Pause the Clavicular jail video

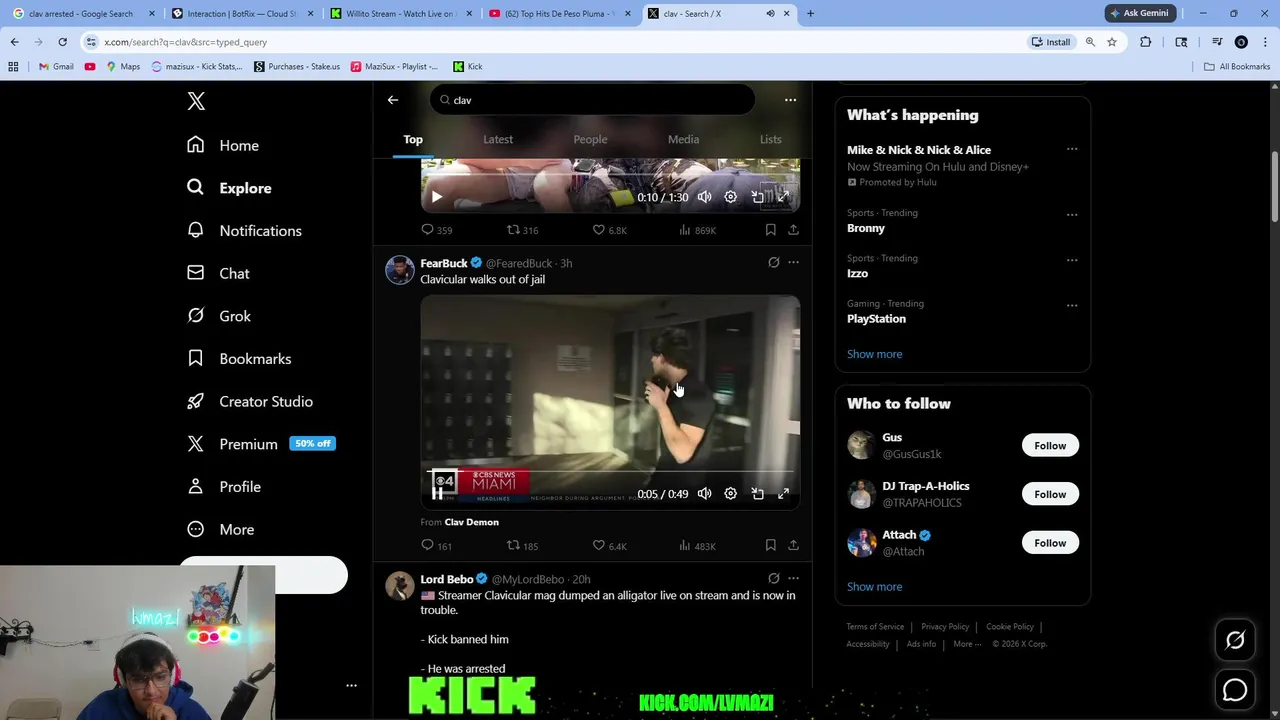tap(437, 493)
